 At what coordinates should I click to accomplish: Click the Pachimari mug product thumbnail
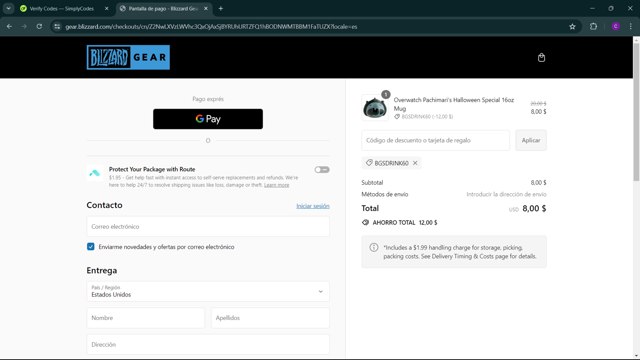click(x=375, y=108)
